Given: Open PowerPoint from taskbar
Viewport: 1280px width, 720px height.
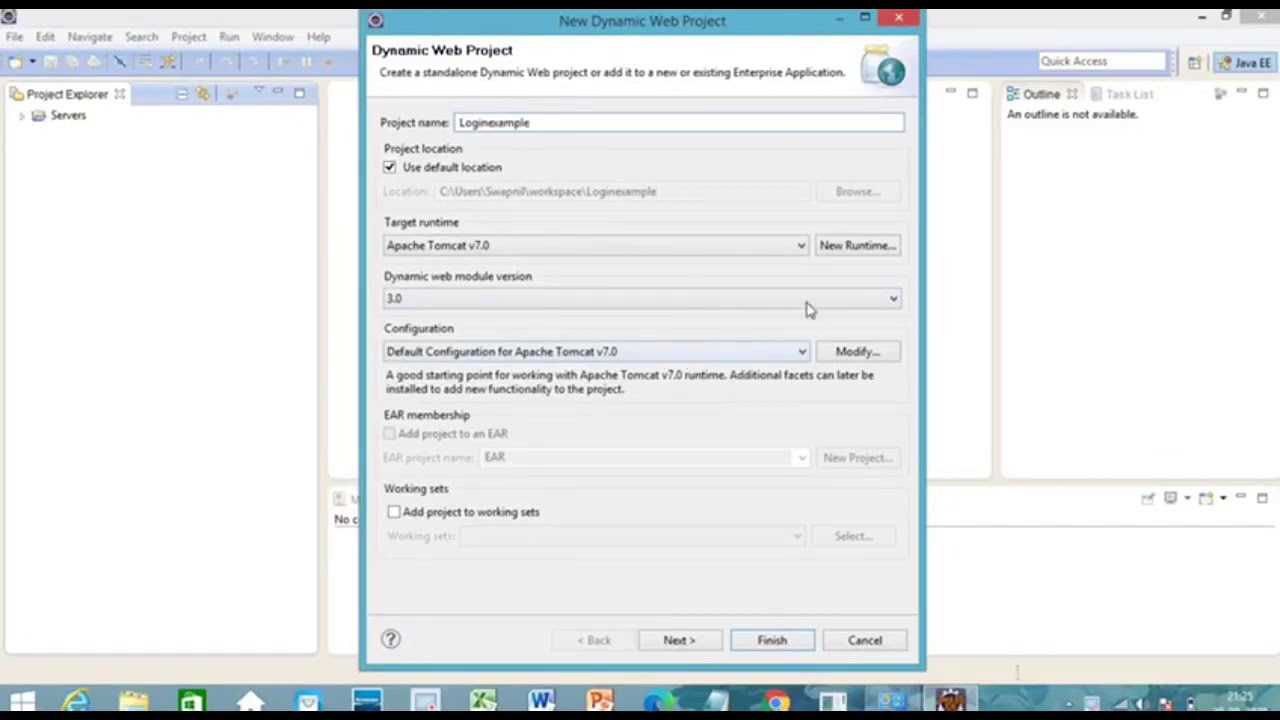Looking at the screenshot, I should tap(600, 701).
